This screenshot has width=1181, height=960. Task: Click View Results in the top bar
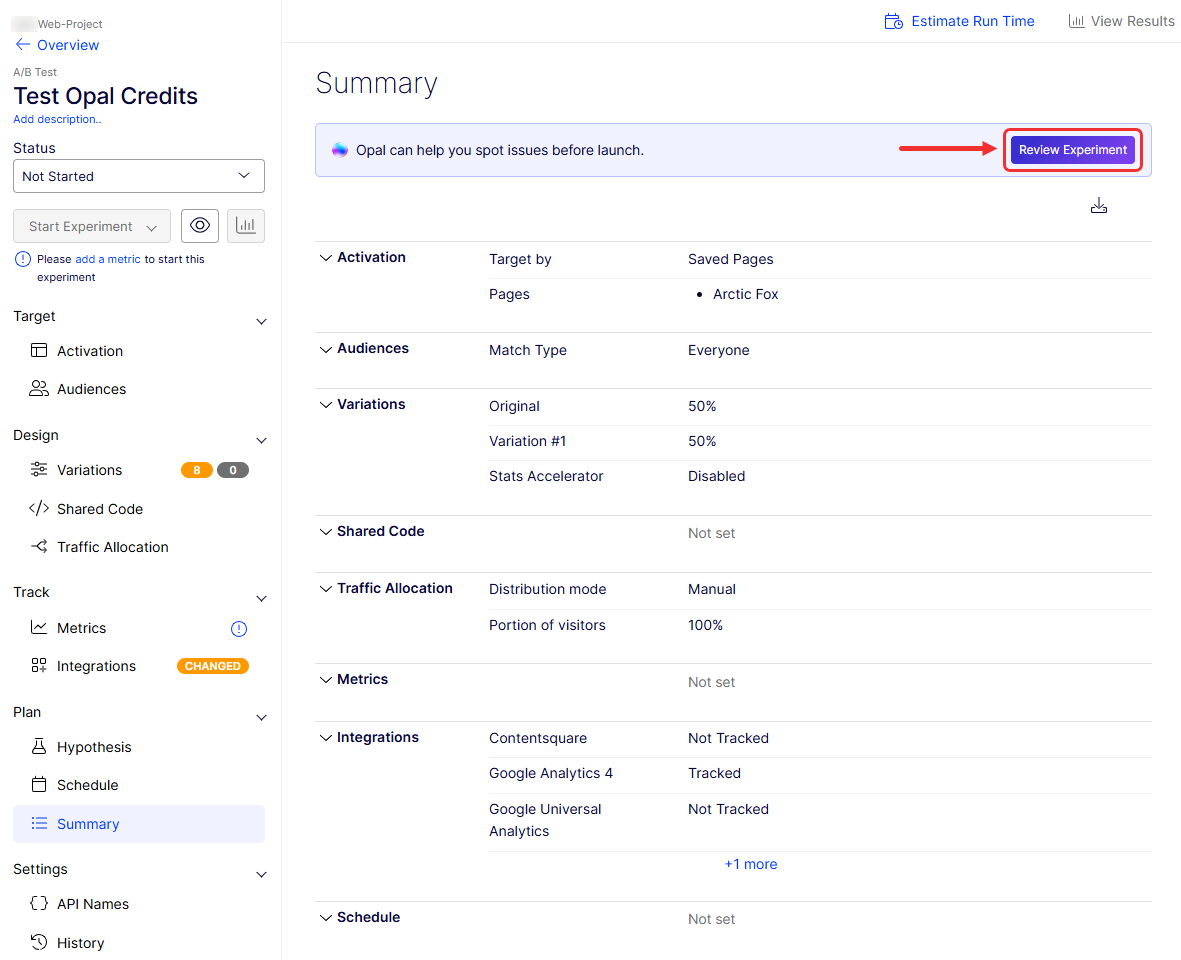[x=1121, y=20]
